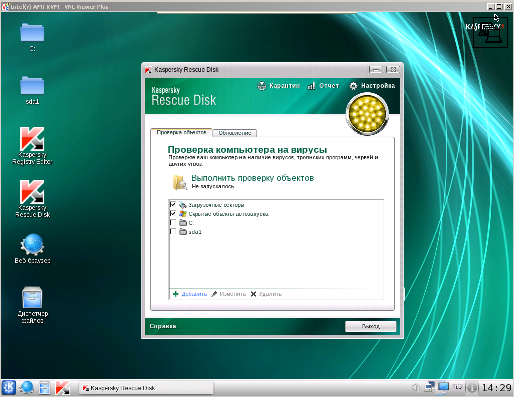Click the Удалить X delete icon
This screenshot has height=397, width=514.
tap(253, 294)
